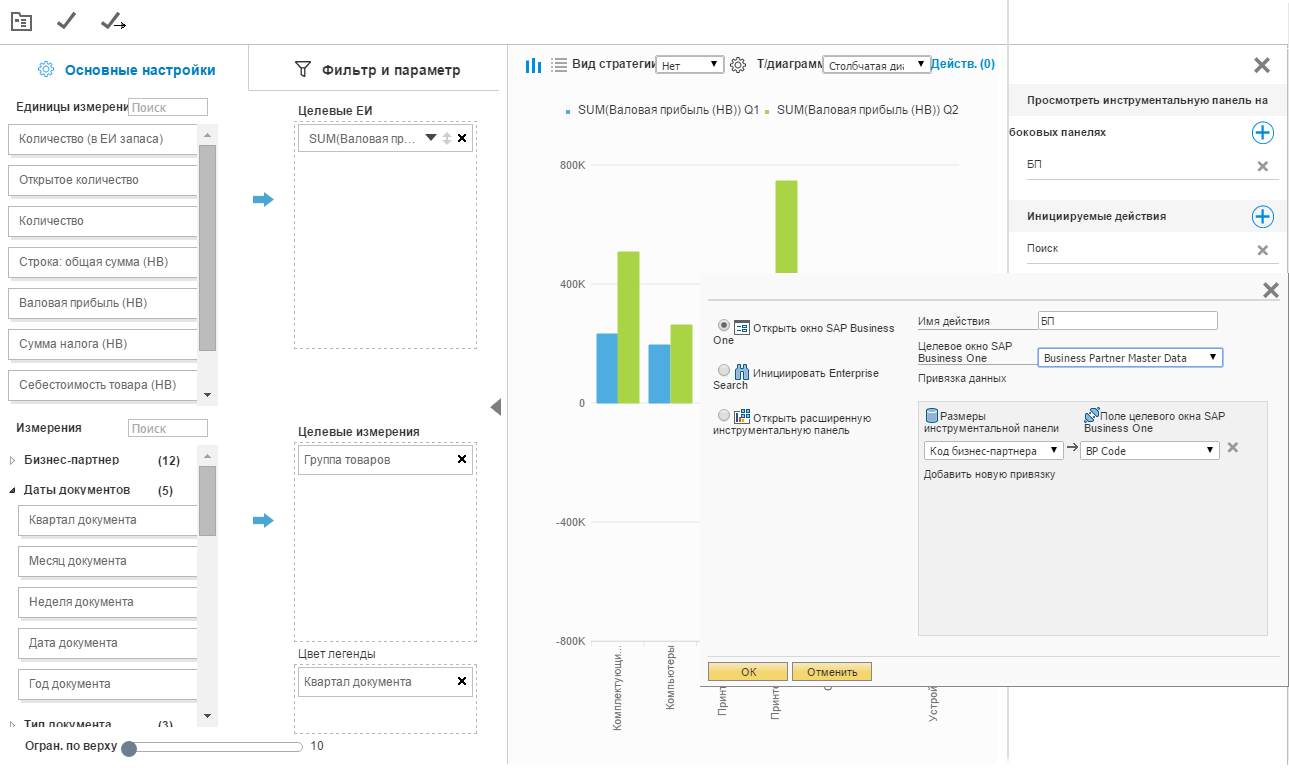Move the Огран. по верху slider handle
This screenshot has height=768, width=1289.
point(128,748)
